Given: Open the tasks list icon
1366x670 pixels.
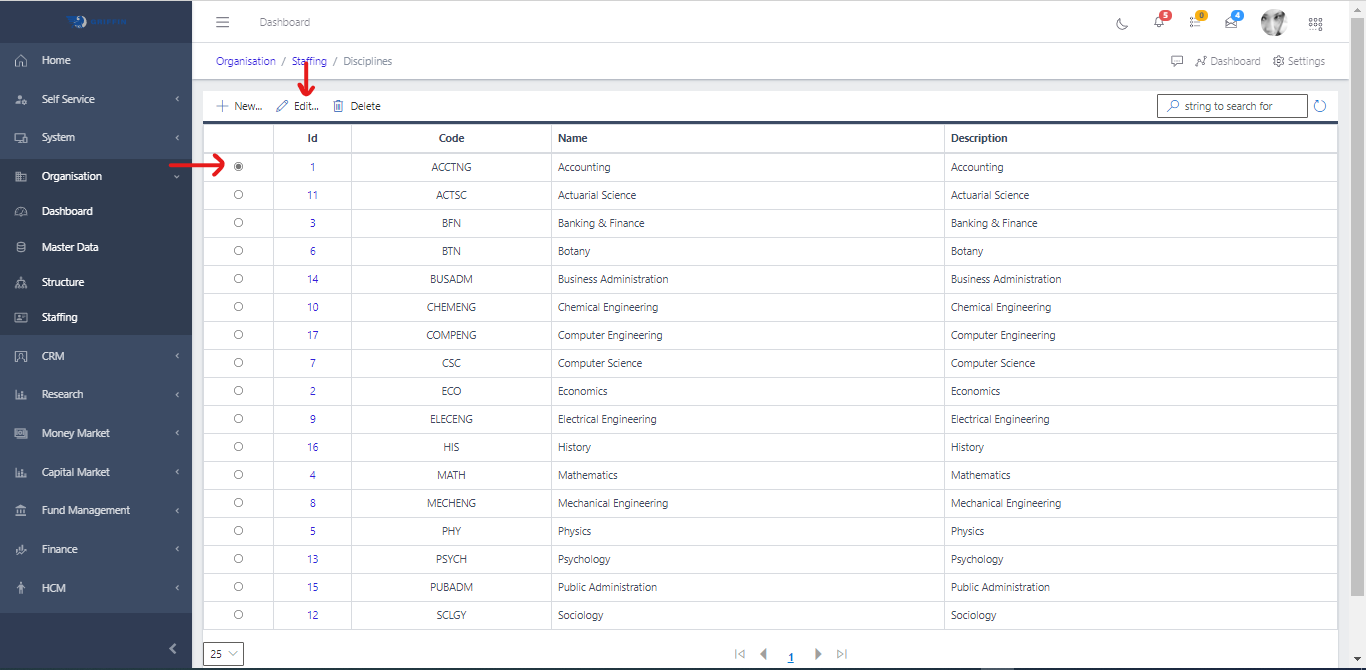Looking at the screenshot, I should point(1195,22).
